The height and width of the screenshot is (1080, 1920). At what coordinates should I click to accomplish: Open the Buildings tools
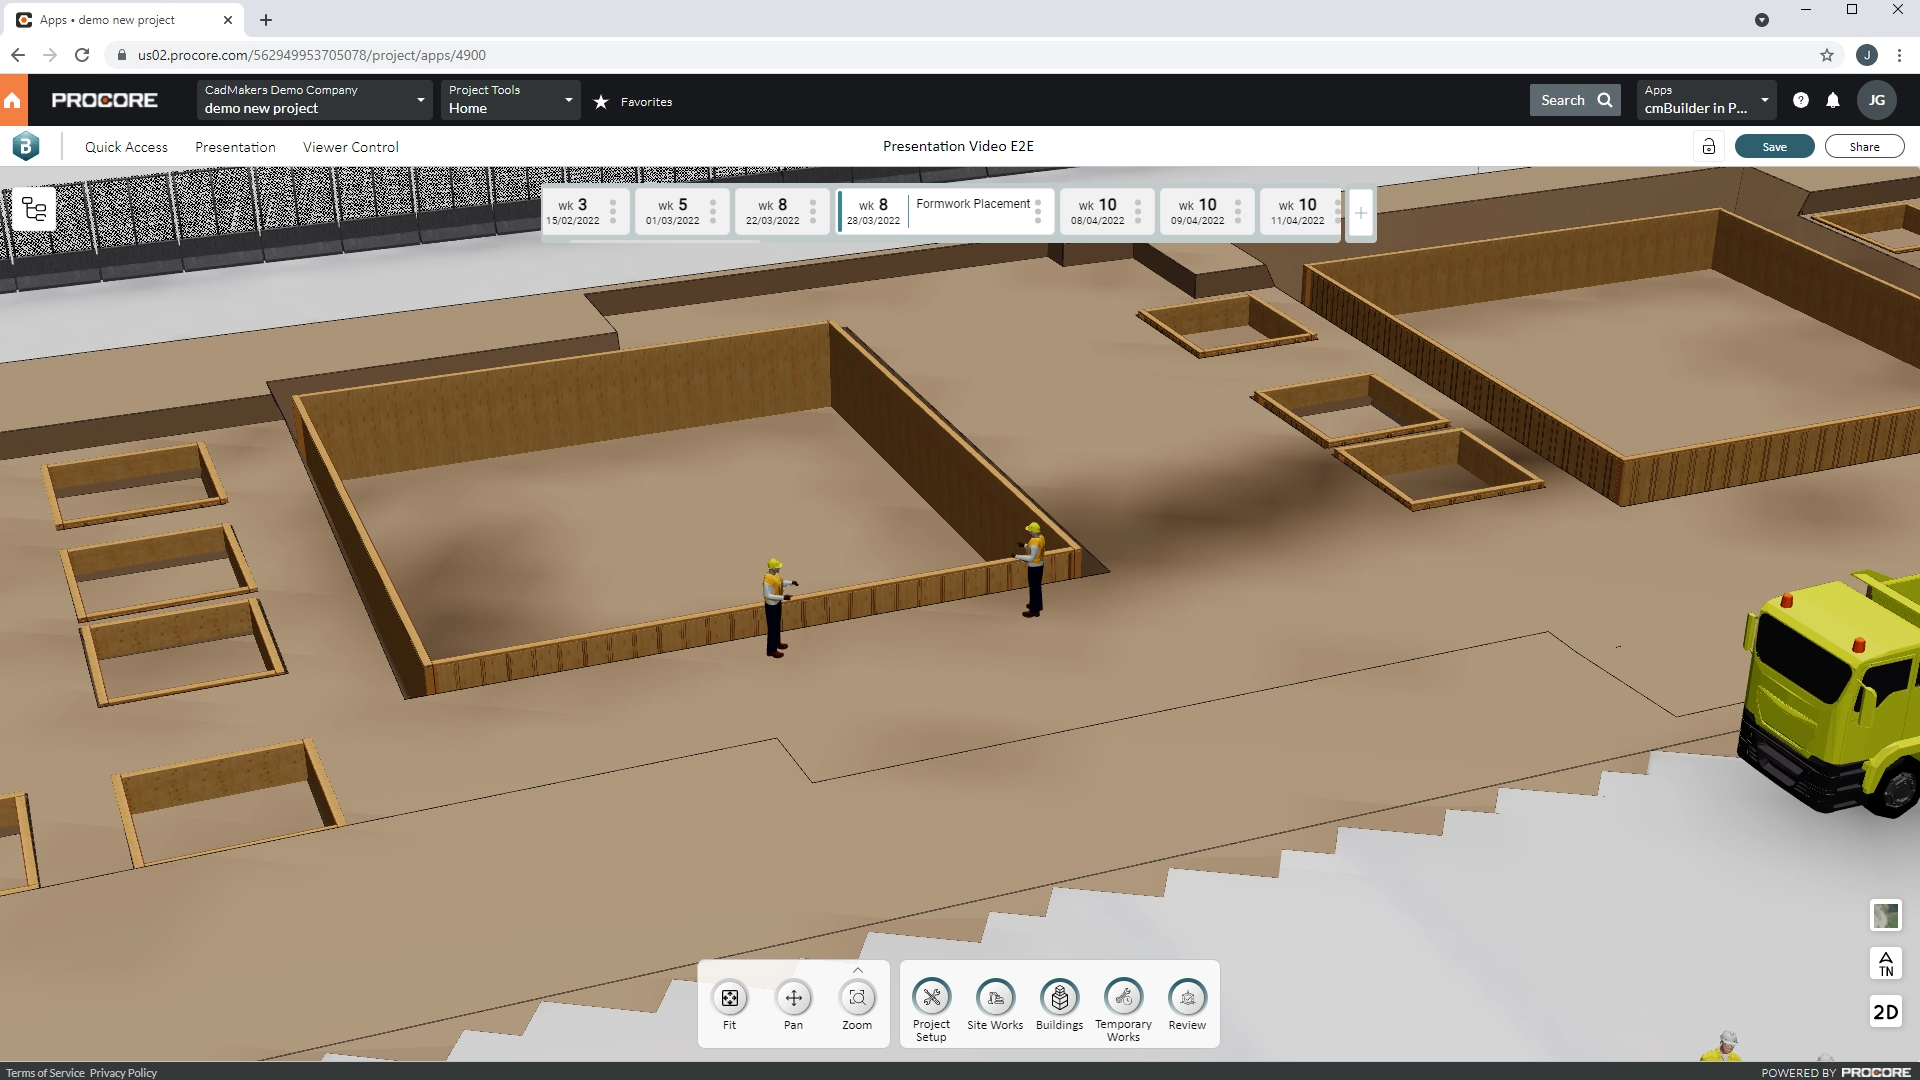tap(1059, 1000)
